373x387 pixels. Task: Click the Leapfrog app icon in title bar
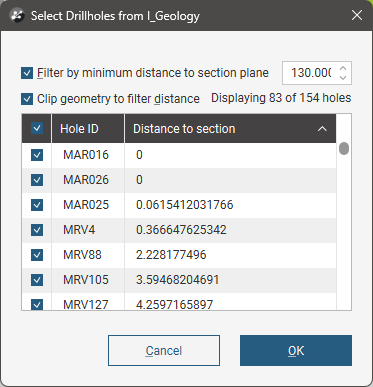(x=17, y=15)
